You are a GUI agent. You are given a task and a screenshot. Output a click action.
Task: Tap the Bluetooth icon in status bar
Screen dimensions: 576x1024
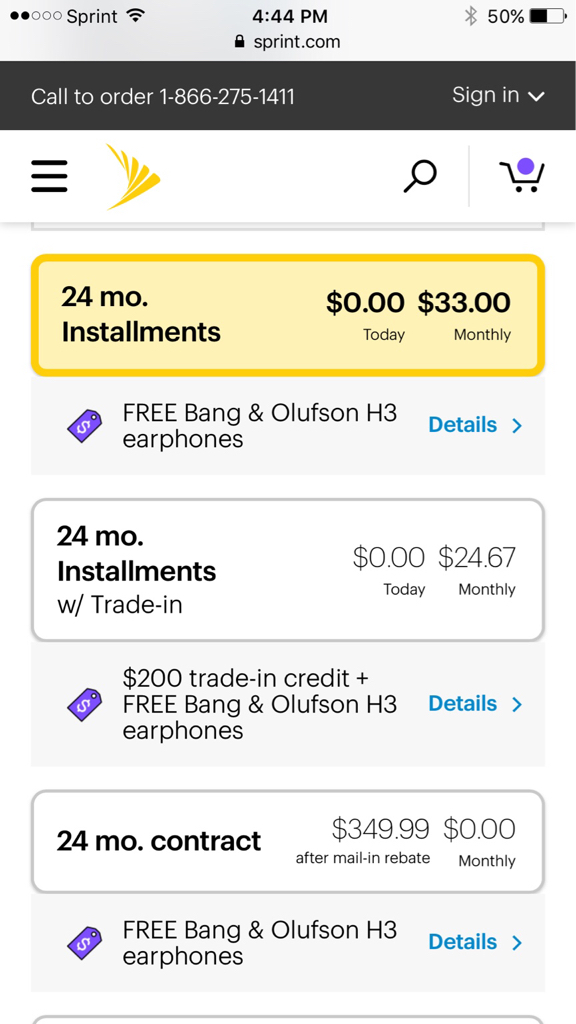pyautogui.click(x=470, y=16)
